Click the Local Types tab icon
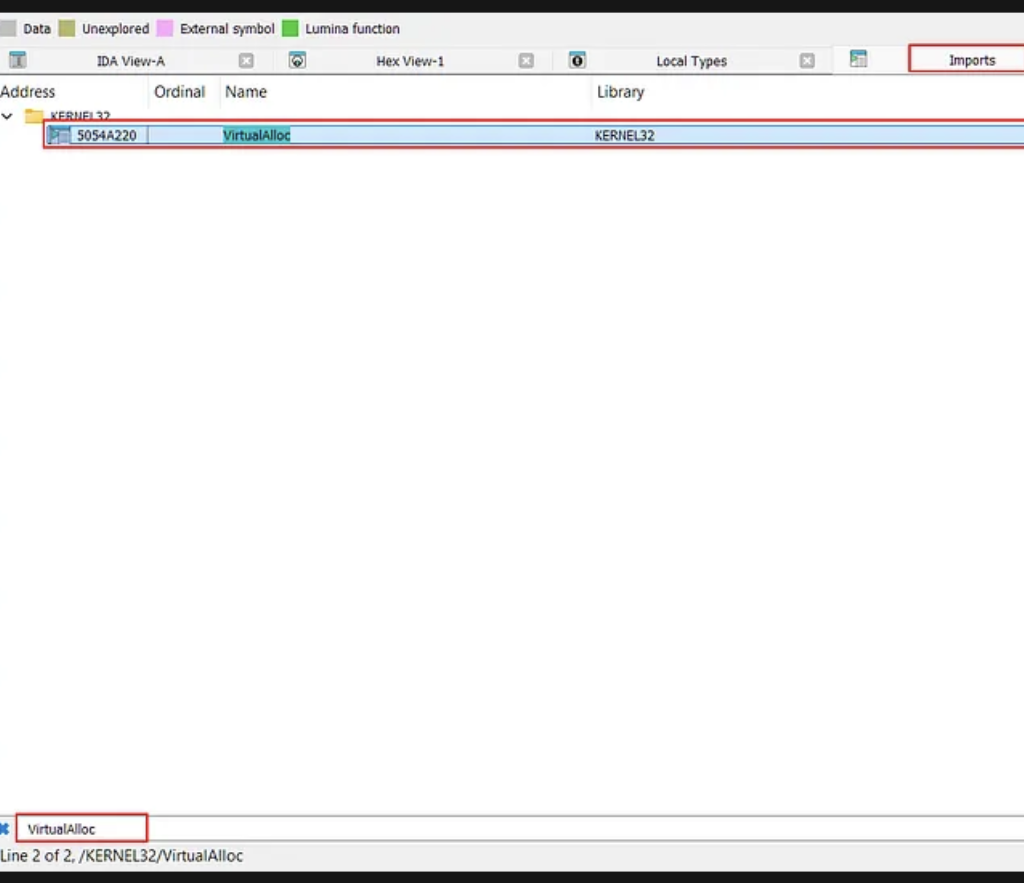The height and width of the screenshot is (883, 1024). (577, 60)
